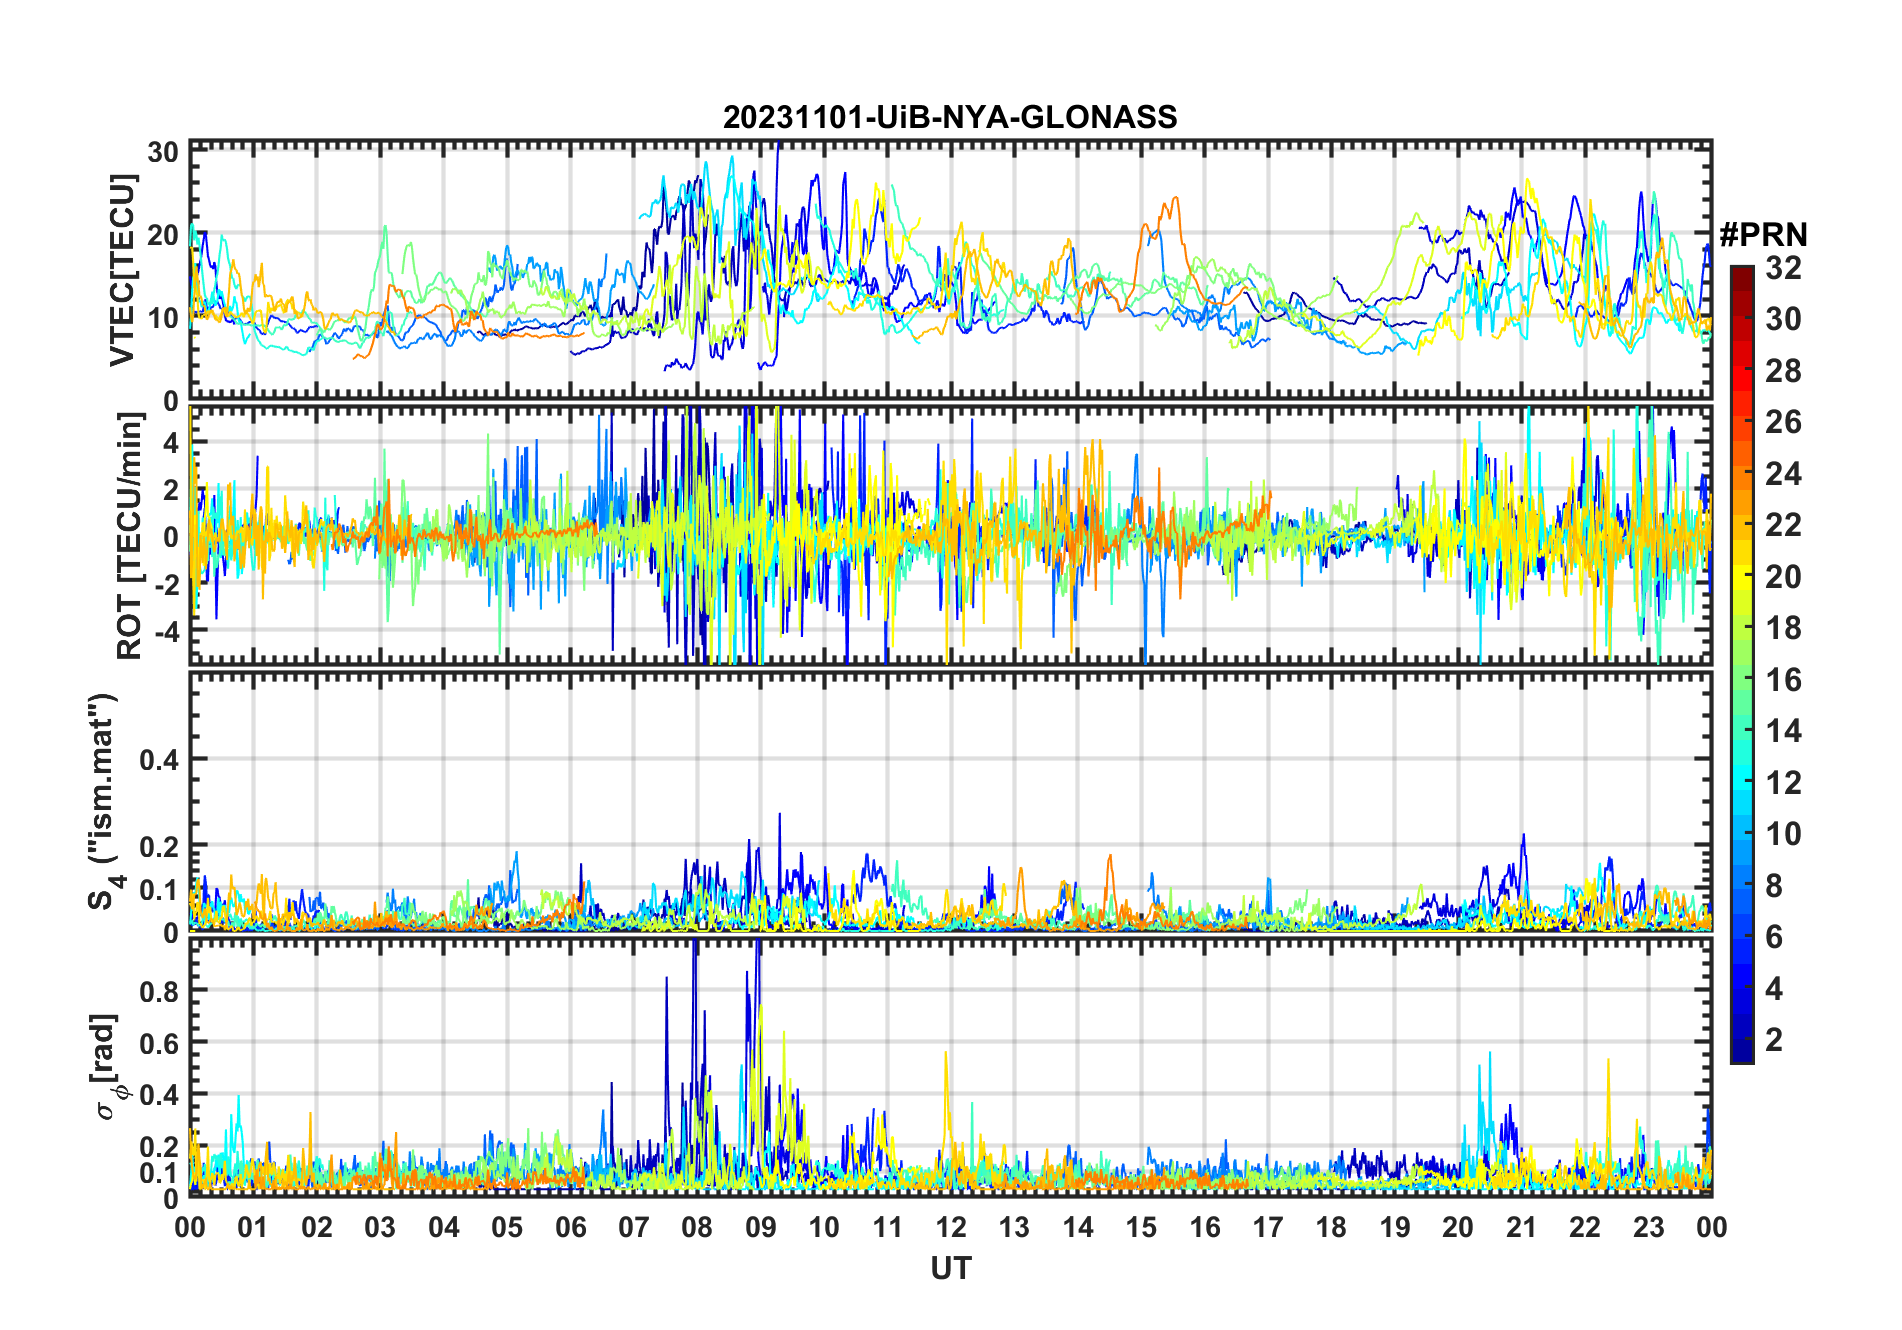
Task: Click the 06 hour tick on x-axis
Action: pos(571,1227)
